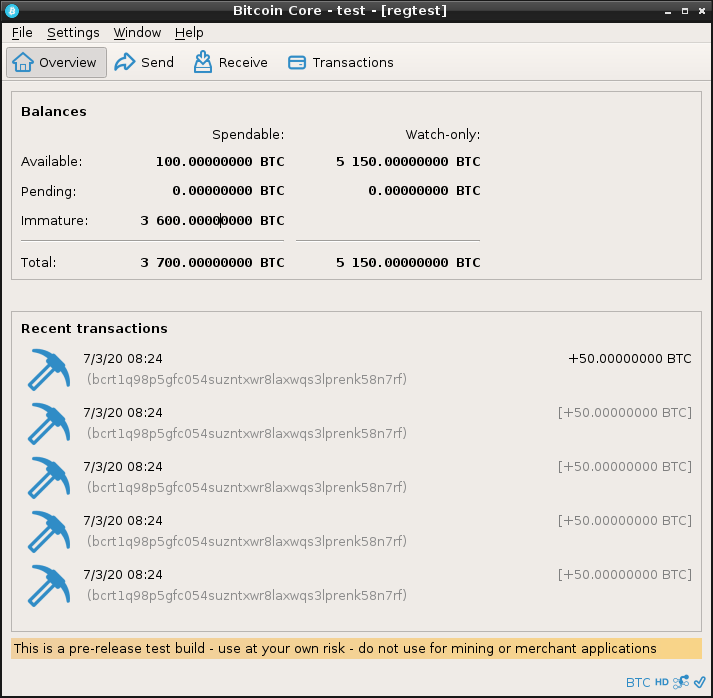713x698 pixels.
Task: Click the Watch-only: column header
Action: tap(443, 135)
